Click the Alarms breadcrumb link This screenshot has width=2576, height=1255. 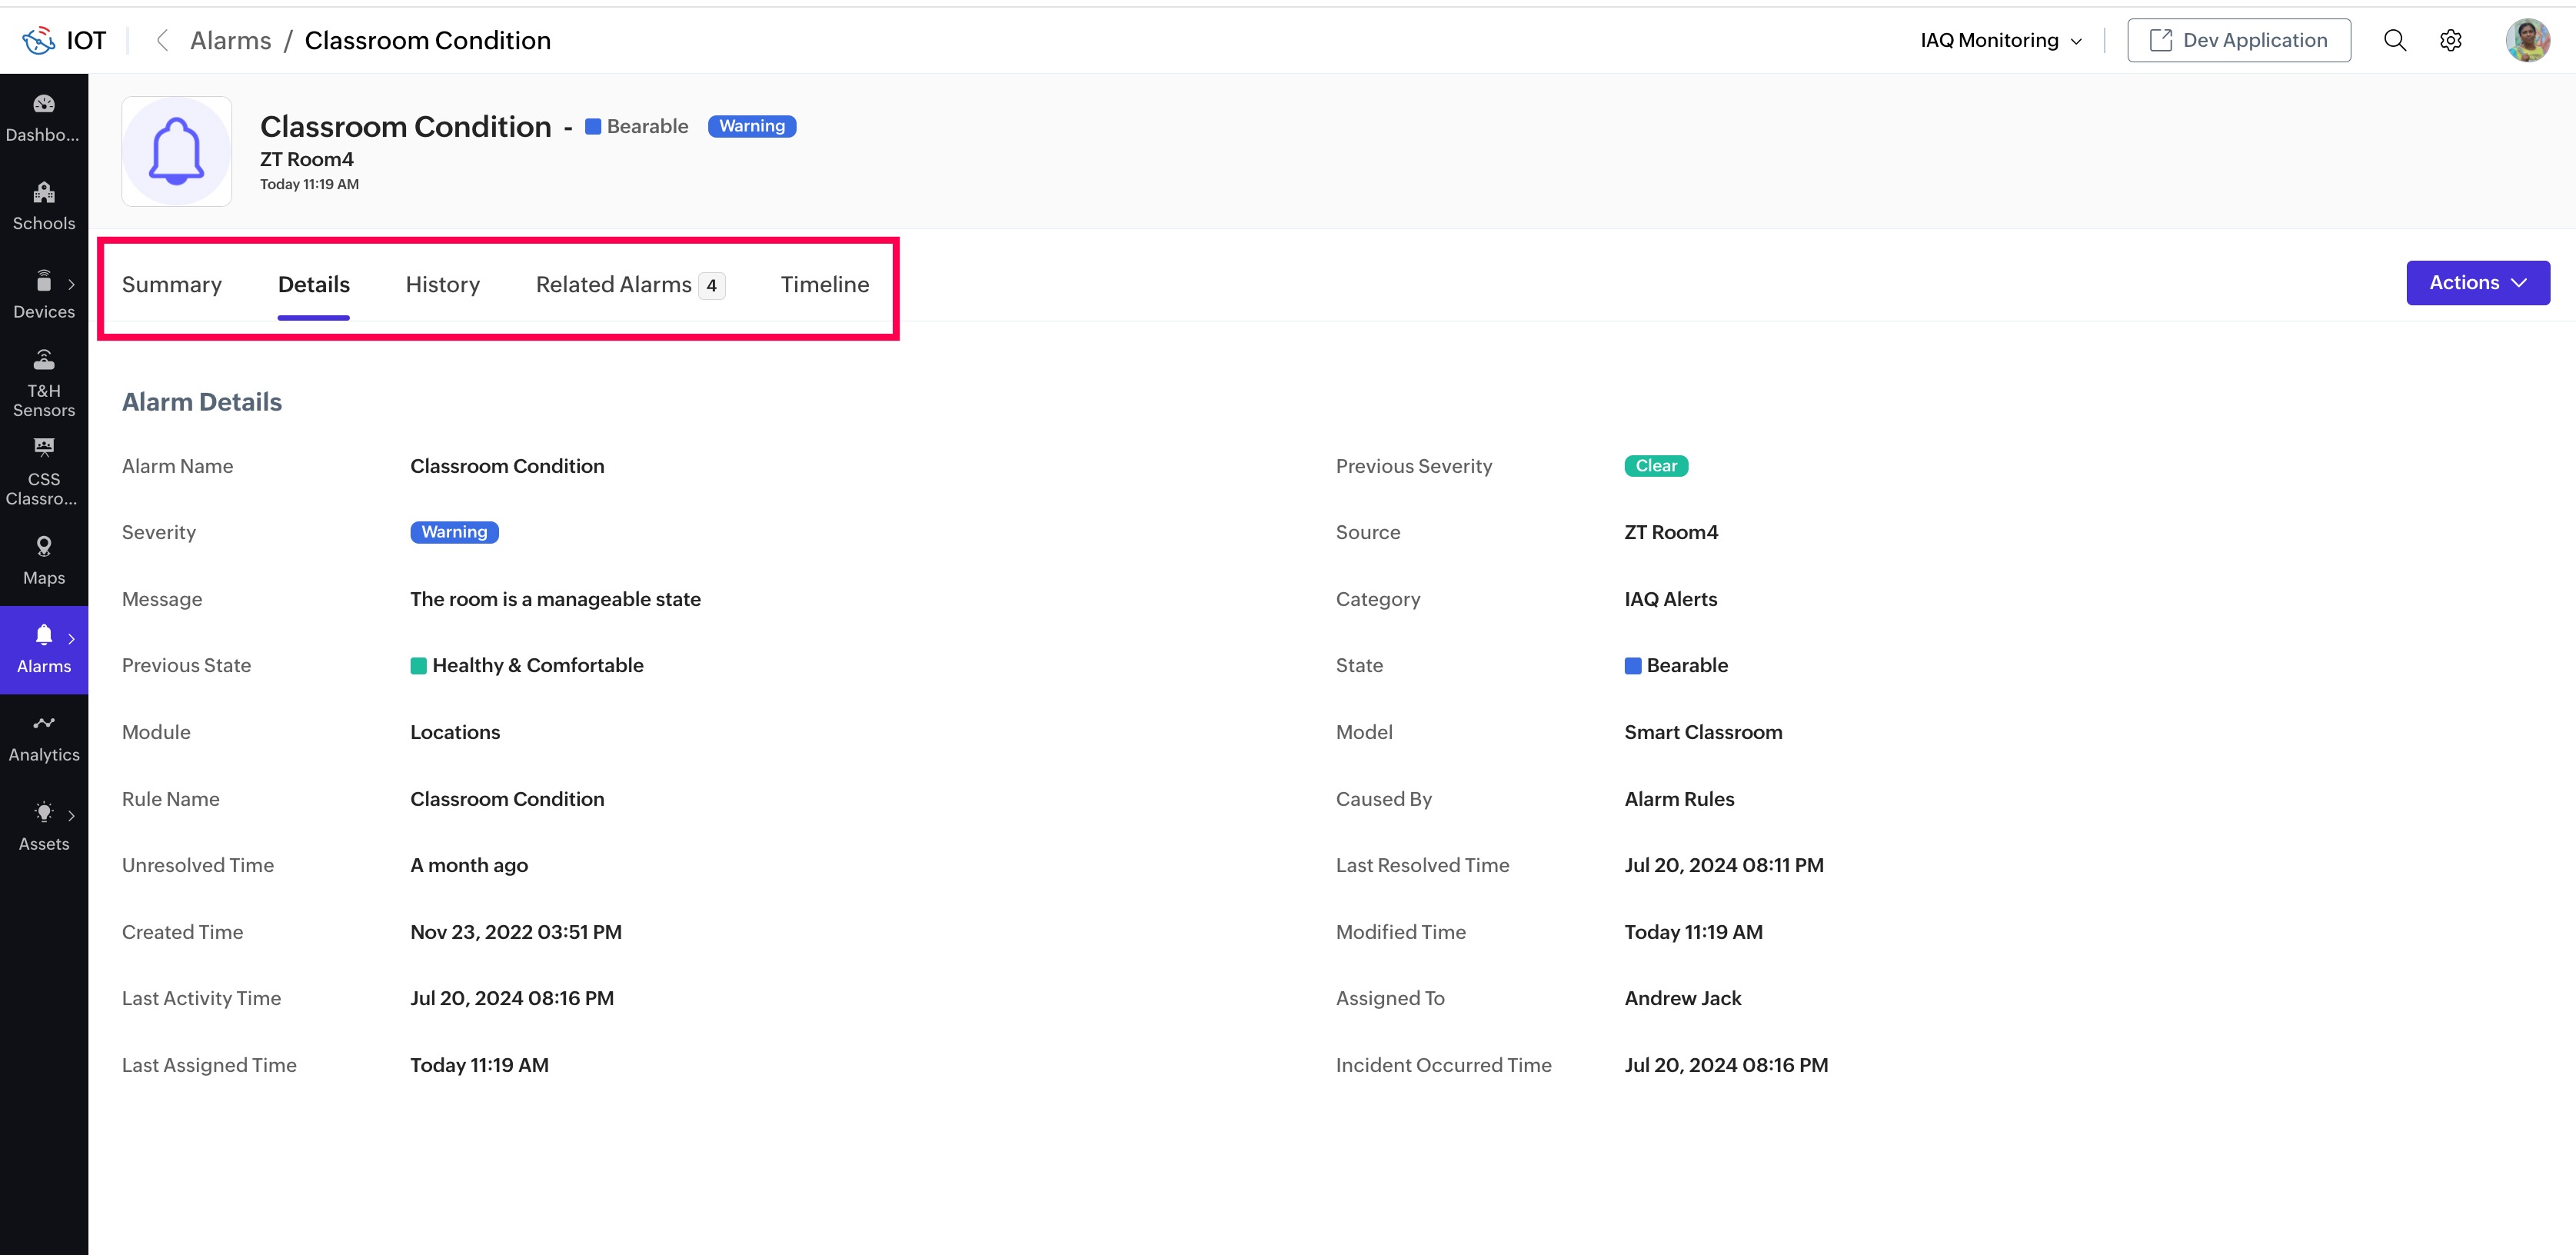[230, 40]
